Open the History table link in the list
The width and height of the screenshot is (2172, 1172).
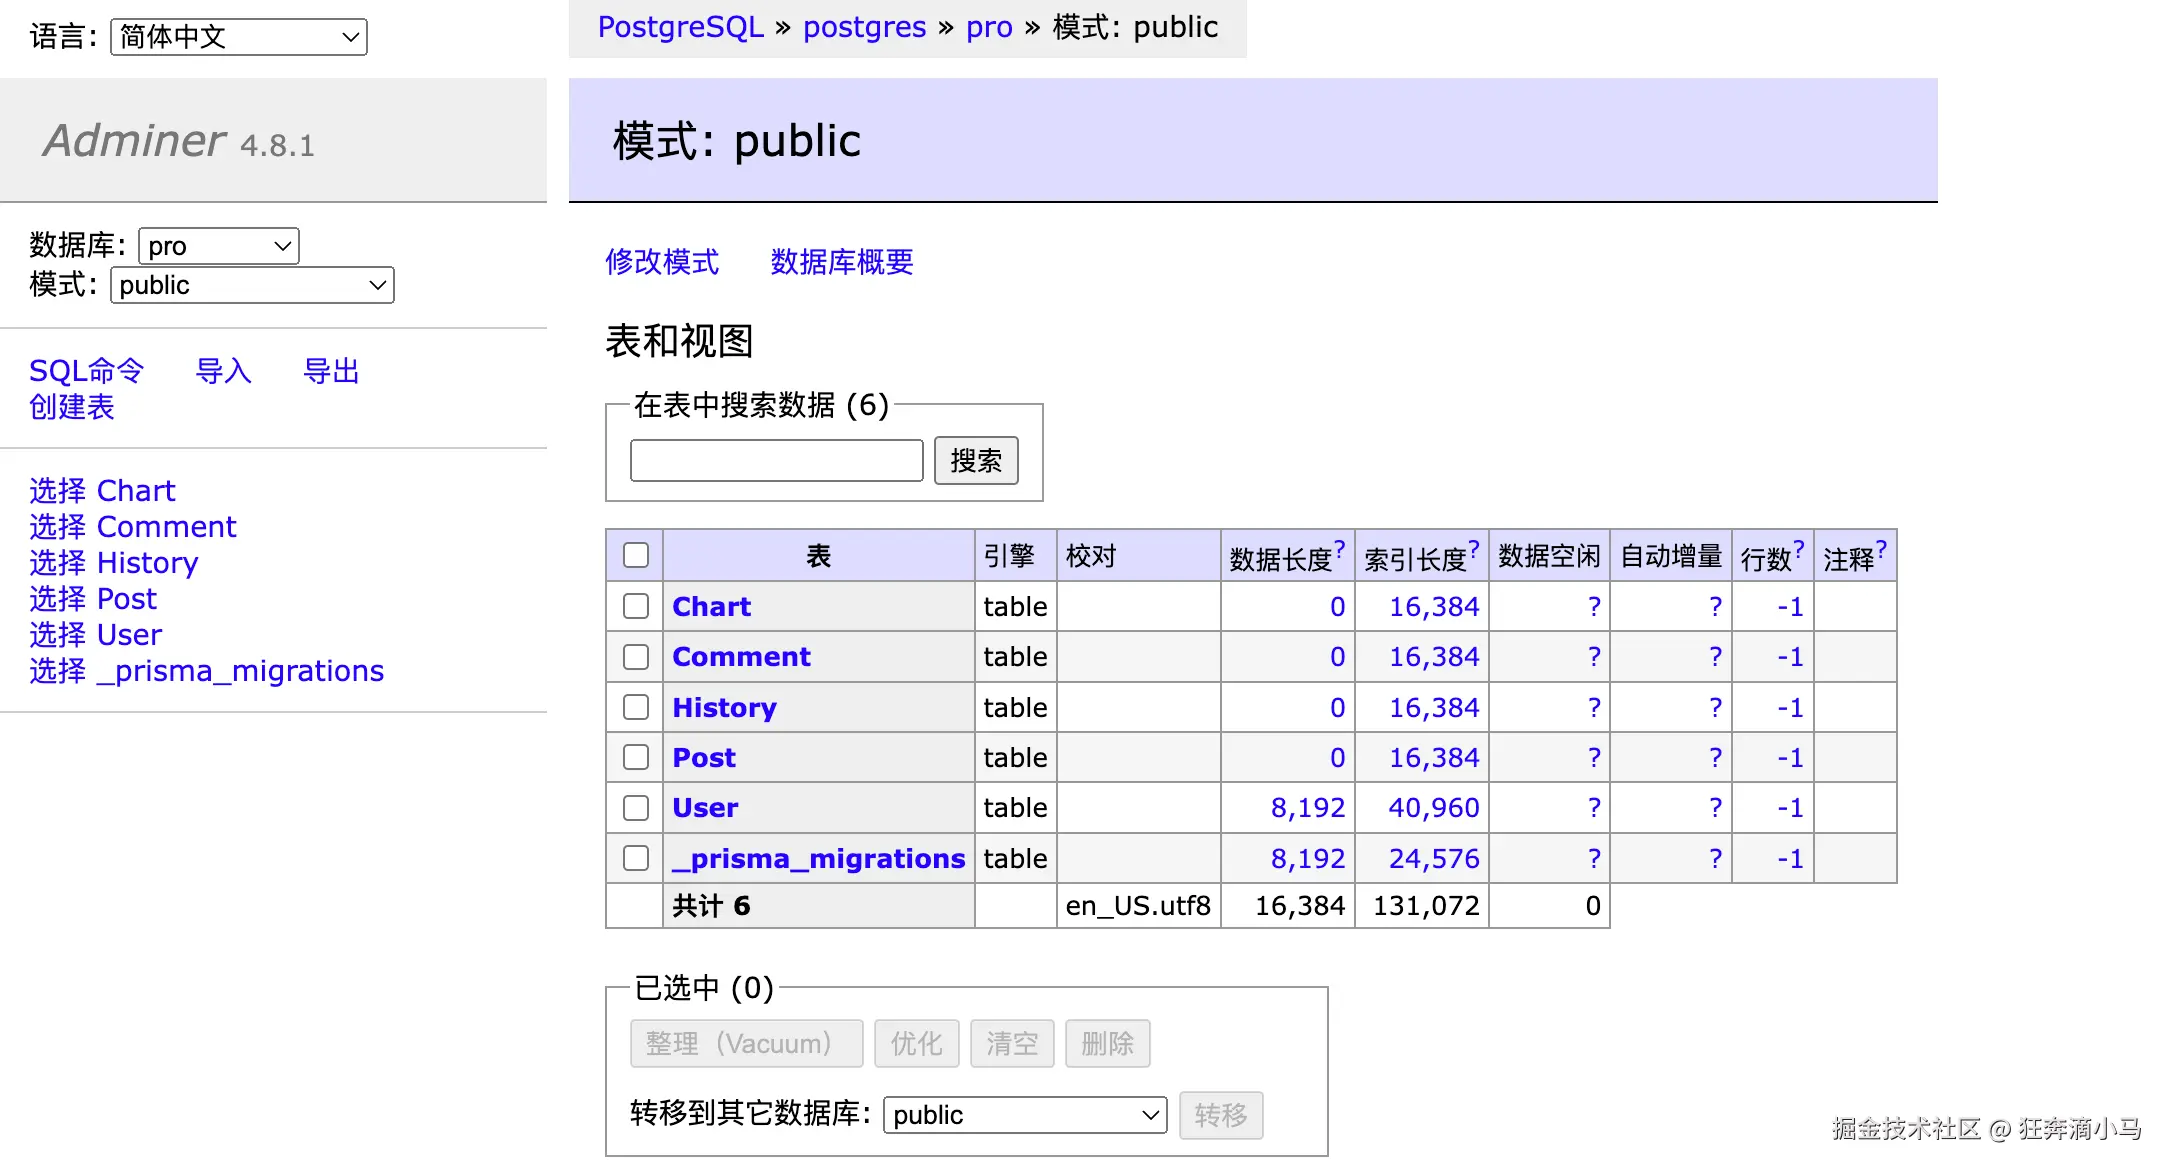click(x=724, y=708)
